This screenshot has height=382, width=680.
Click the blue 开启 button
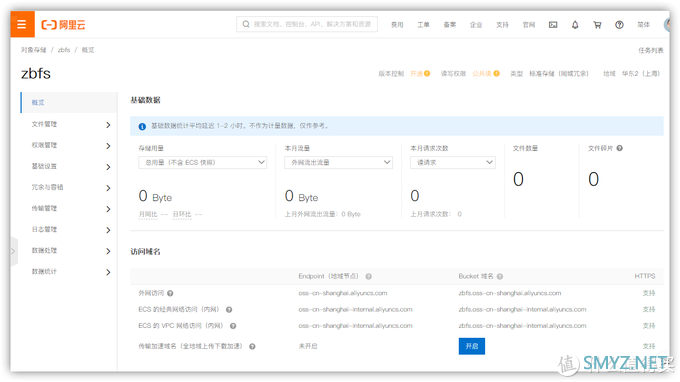[x=472, y=346]
